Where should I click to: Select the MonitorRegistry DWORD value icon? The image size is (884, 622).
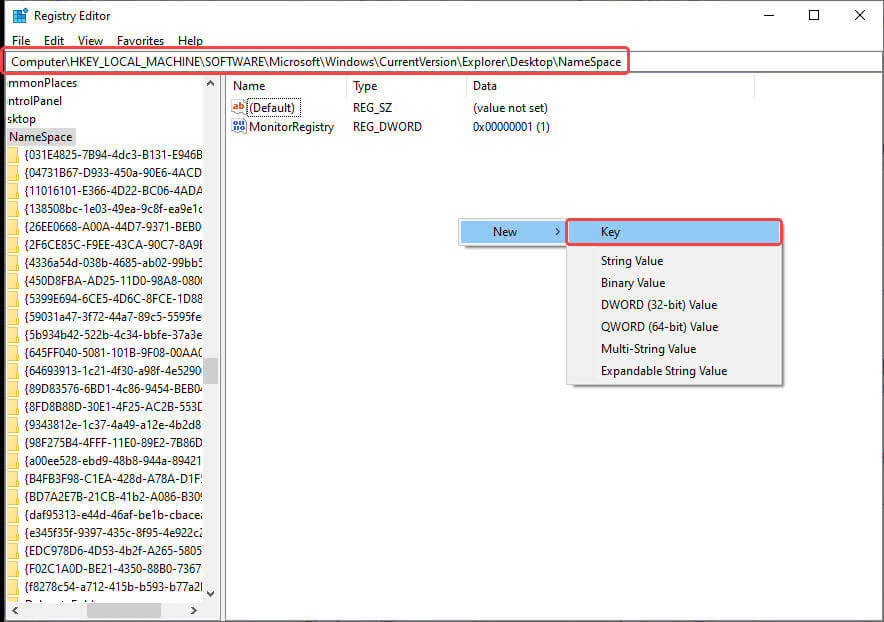click(238, 126)
